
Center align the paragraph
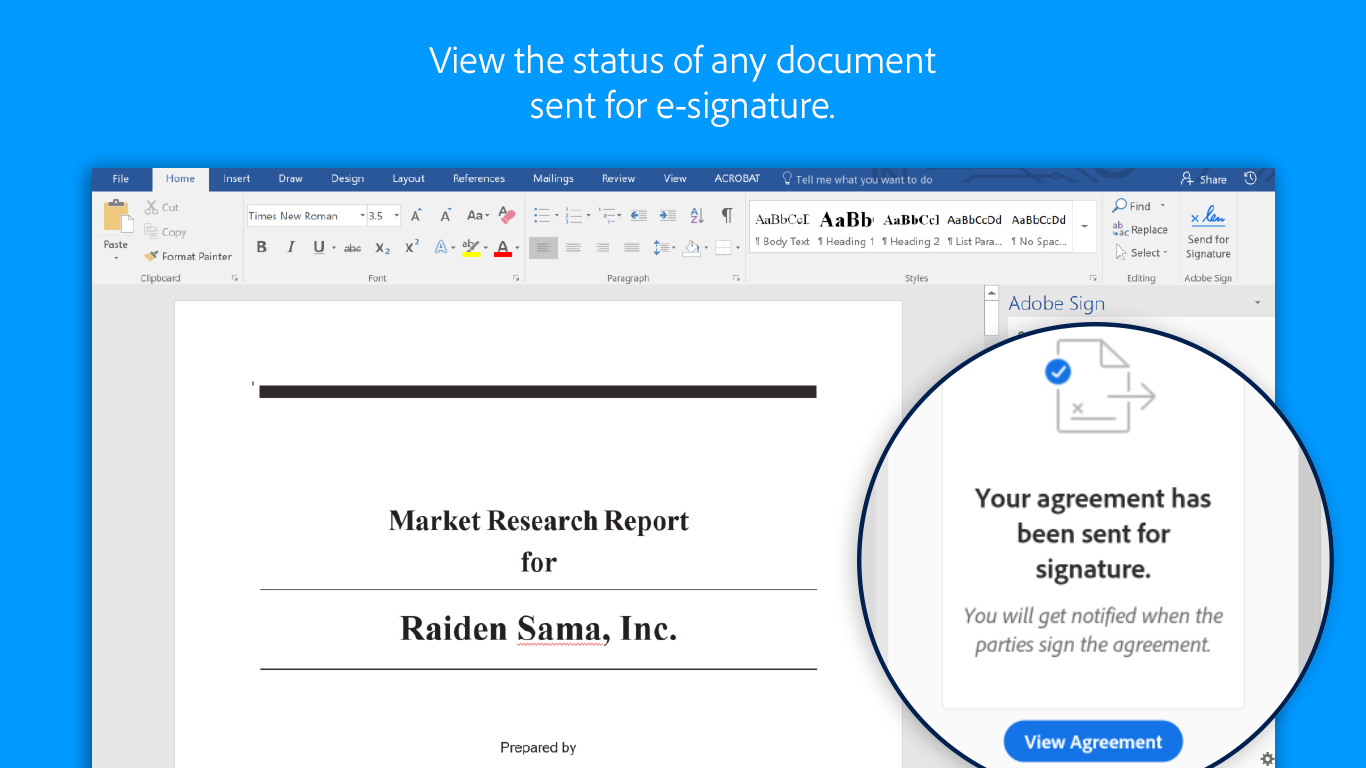point(573,247)
